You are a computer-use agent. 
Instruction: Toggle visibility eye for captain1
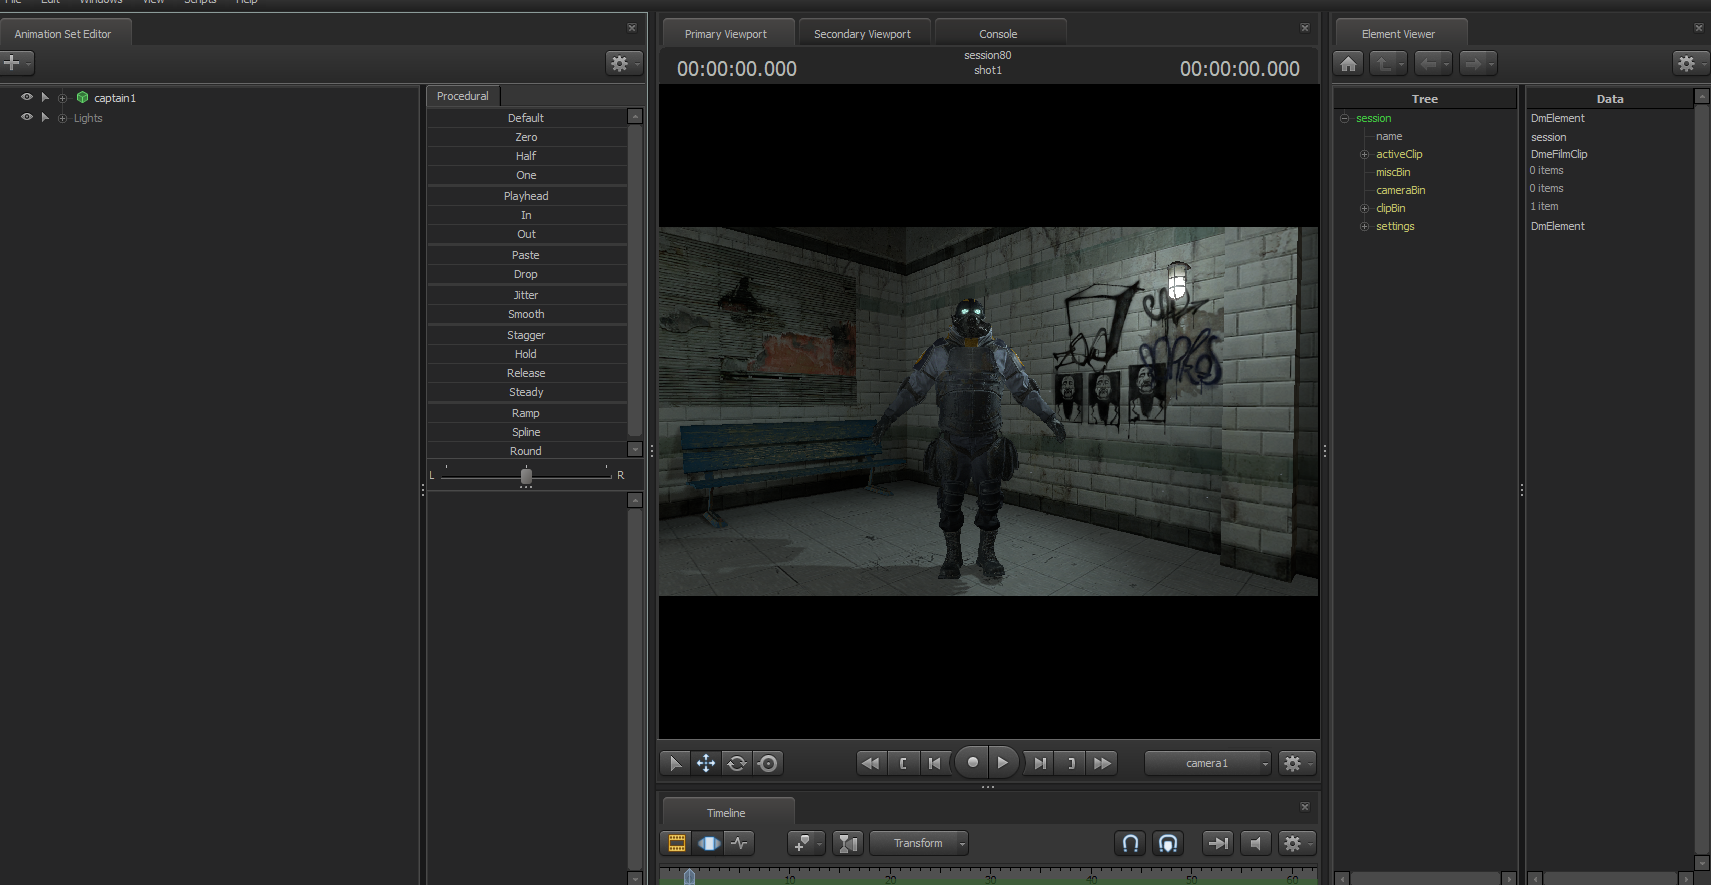pos(27,97)
